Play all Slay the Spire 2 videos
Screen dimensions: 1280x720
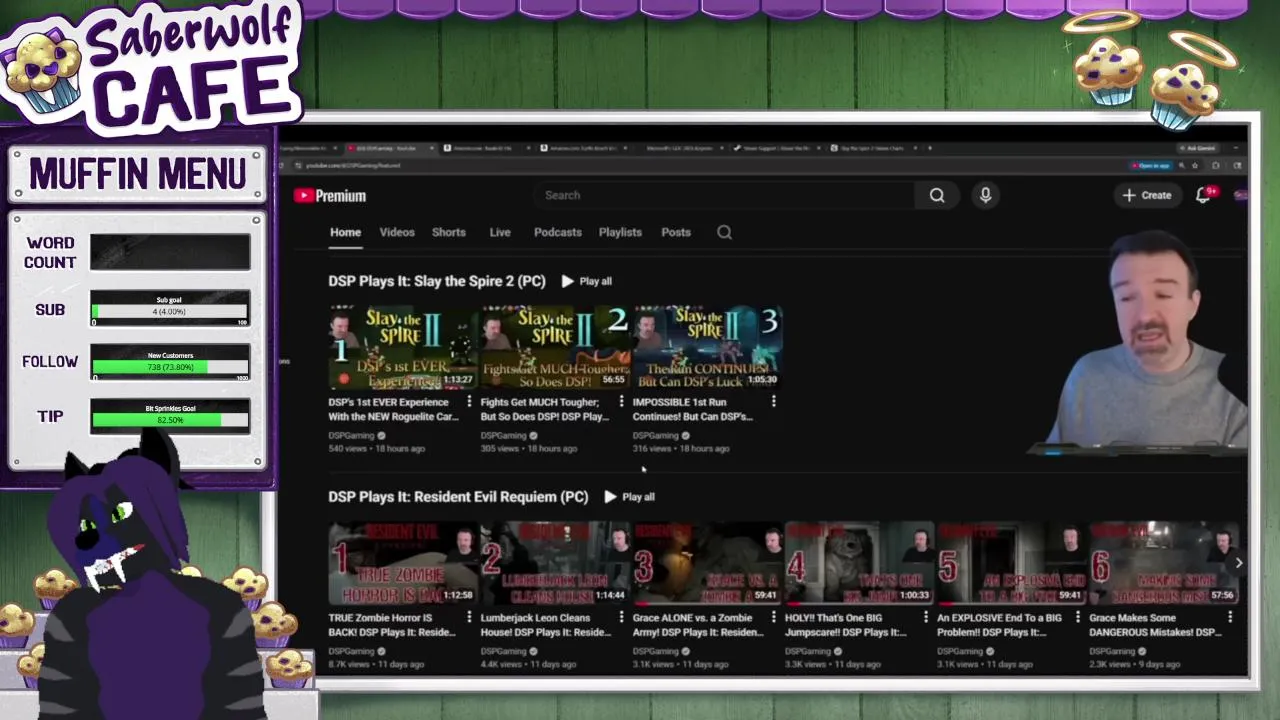[587, 281]
